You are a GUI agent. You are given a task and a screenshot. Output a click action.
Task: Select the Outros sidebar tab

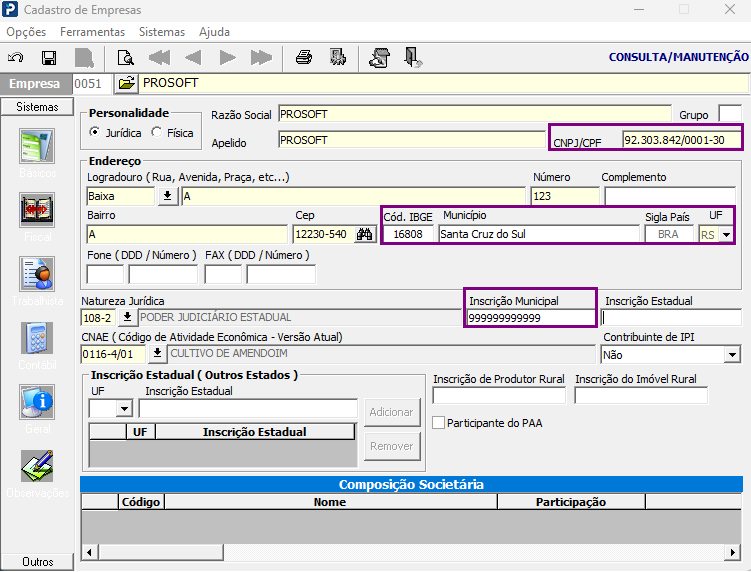click(37, 561)
